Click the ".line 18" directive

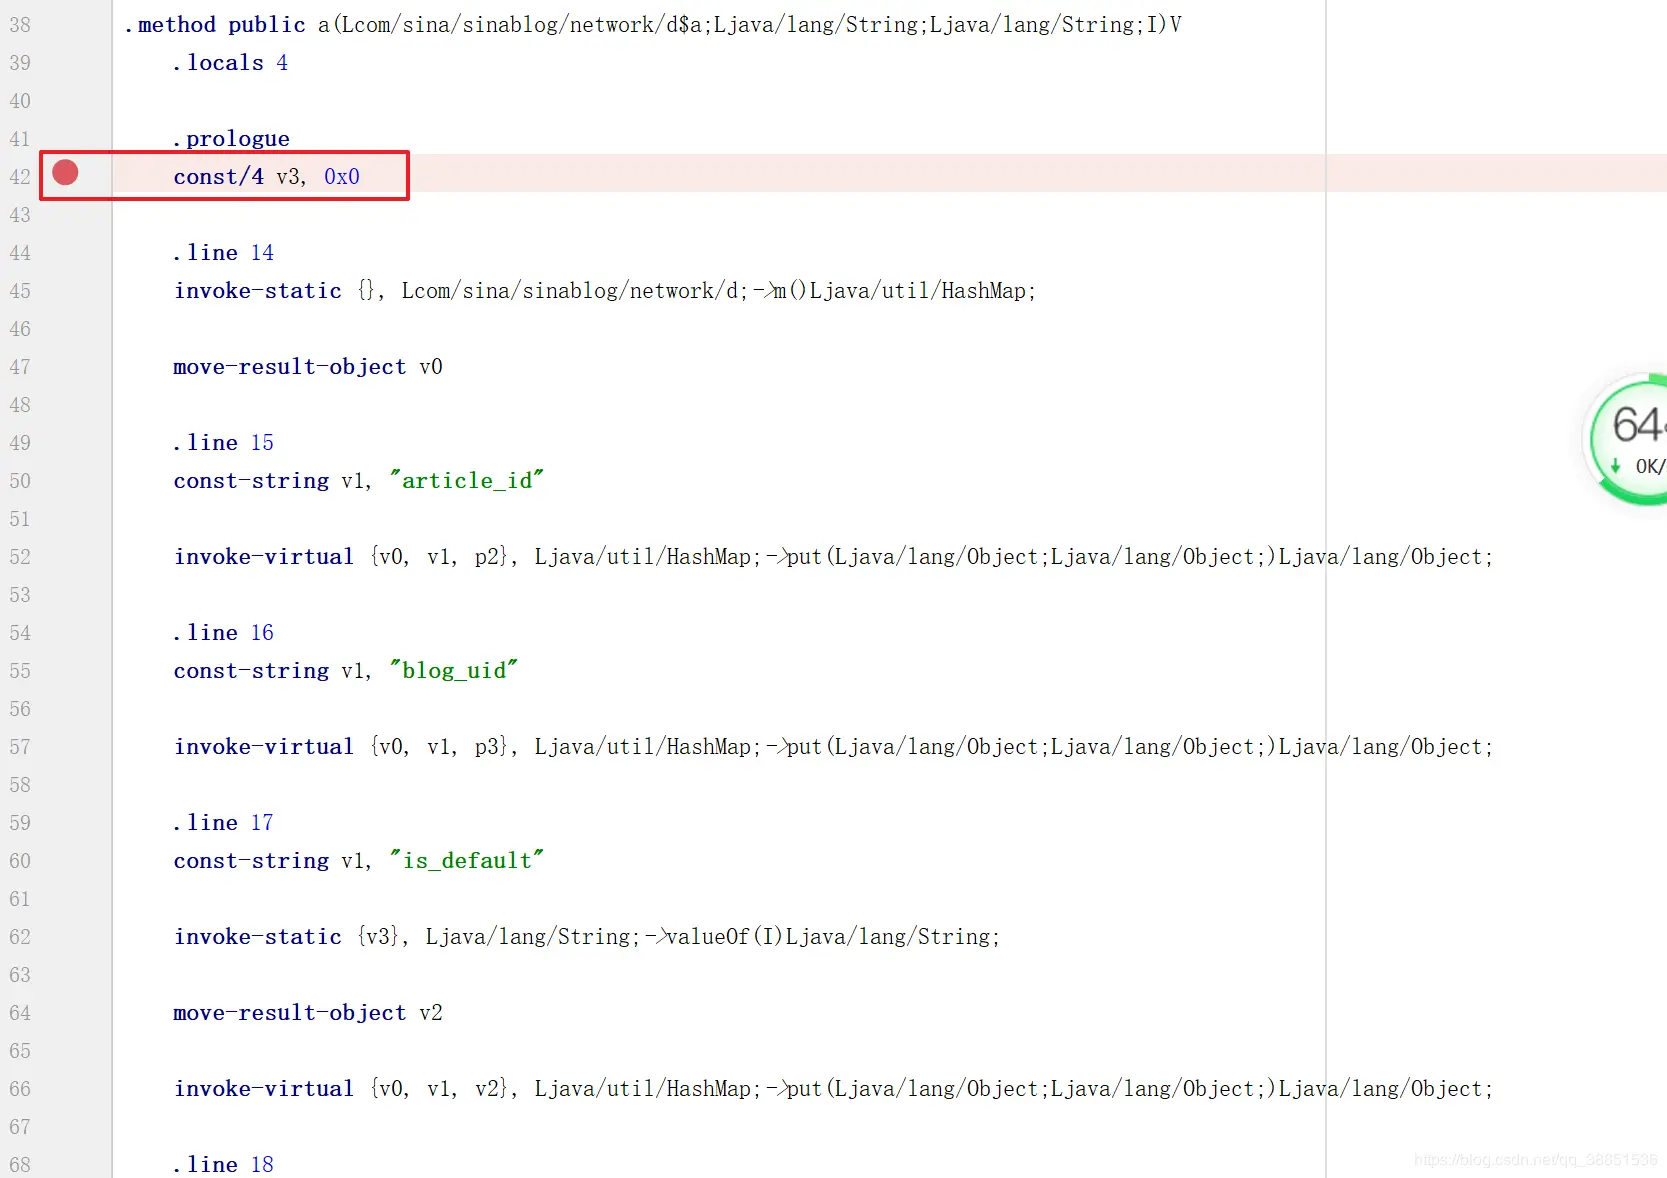pyautogui.click(x=224, y=1165)
